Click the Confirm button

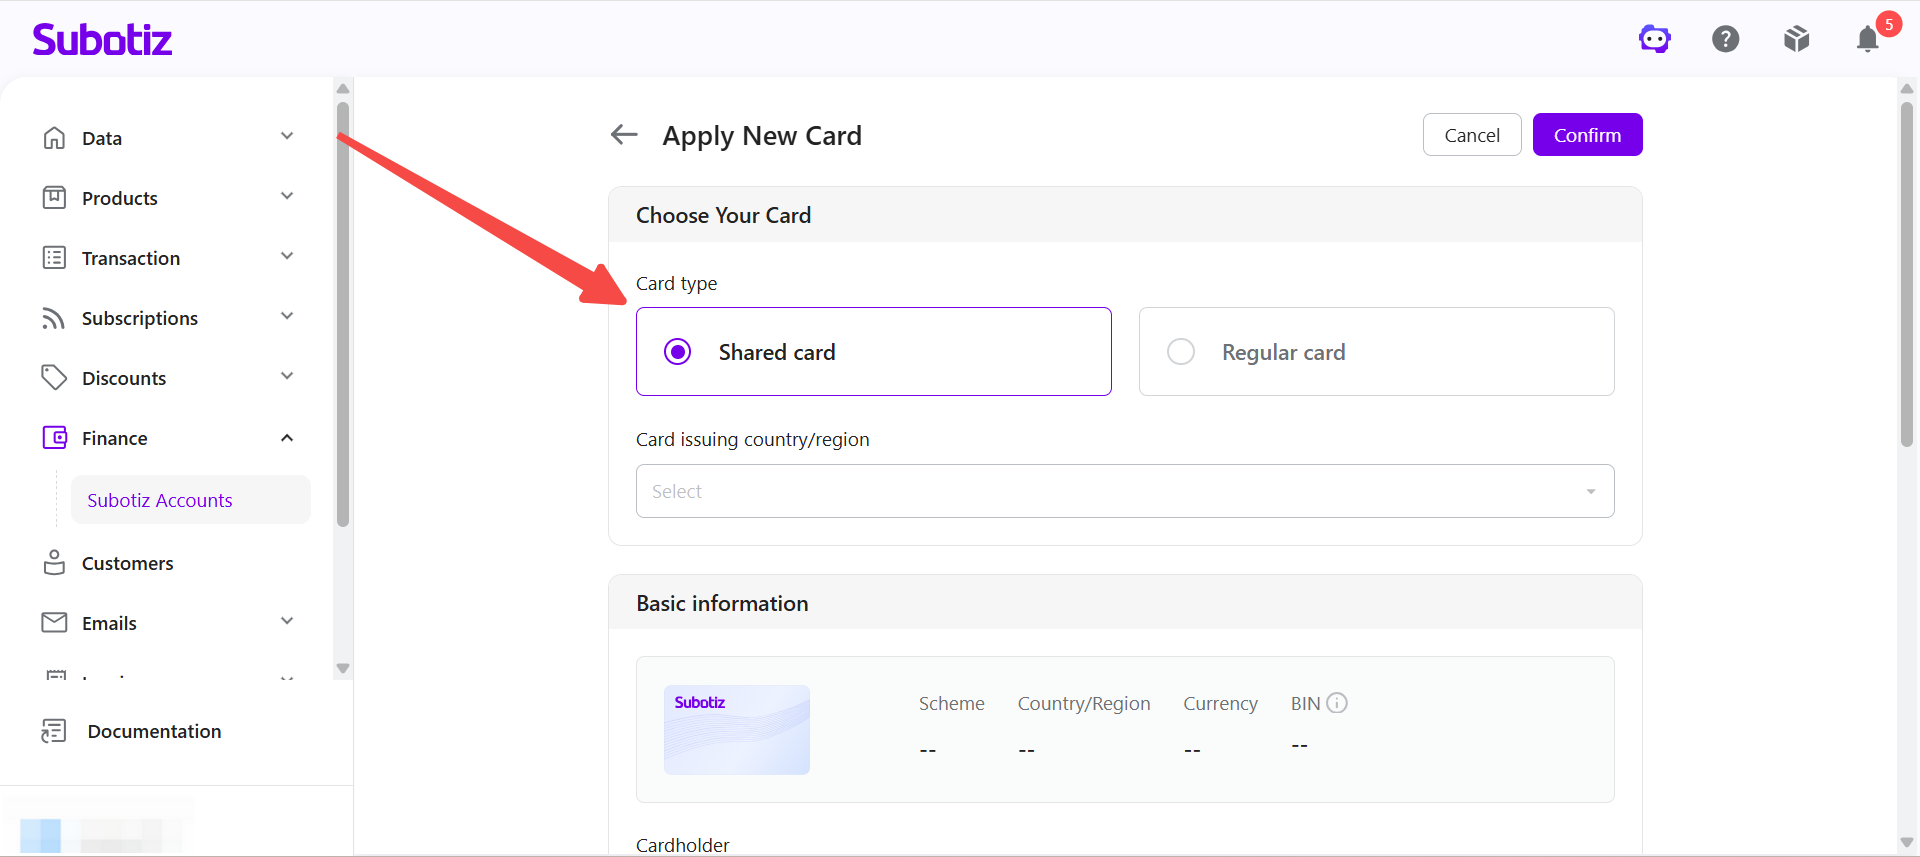click(x=1588, y=135)
